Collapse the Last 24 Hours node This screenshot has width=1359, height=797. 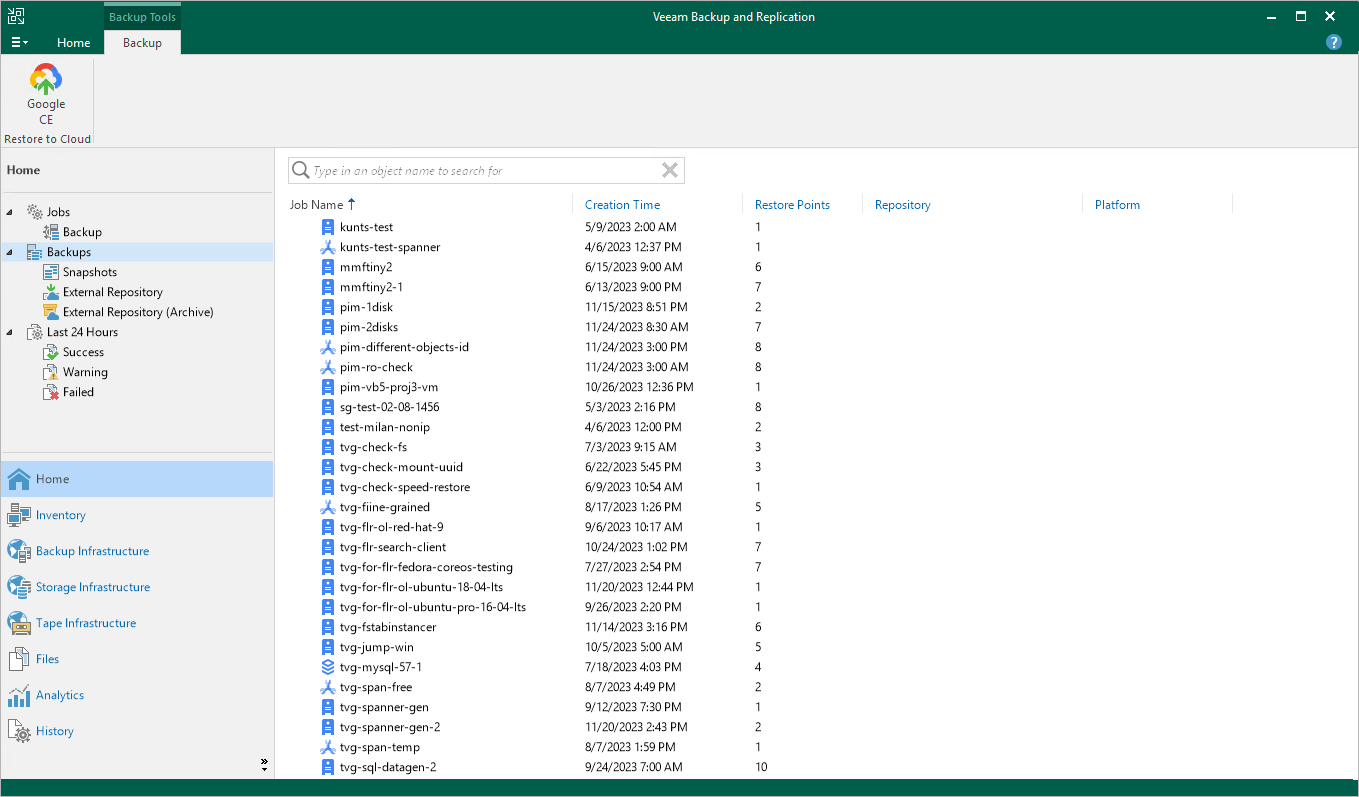click(10, 332)
